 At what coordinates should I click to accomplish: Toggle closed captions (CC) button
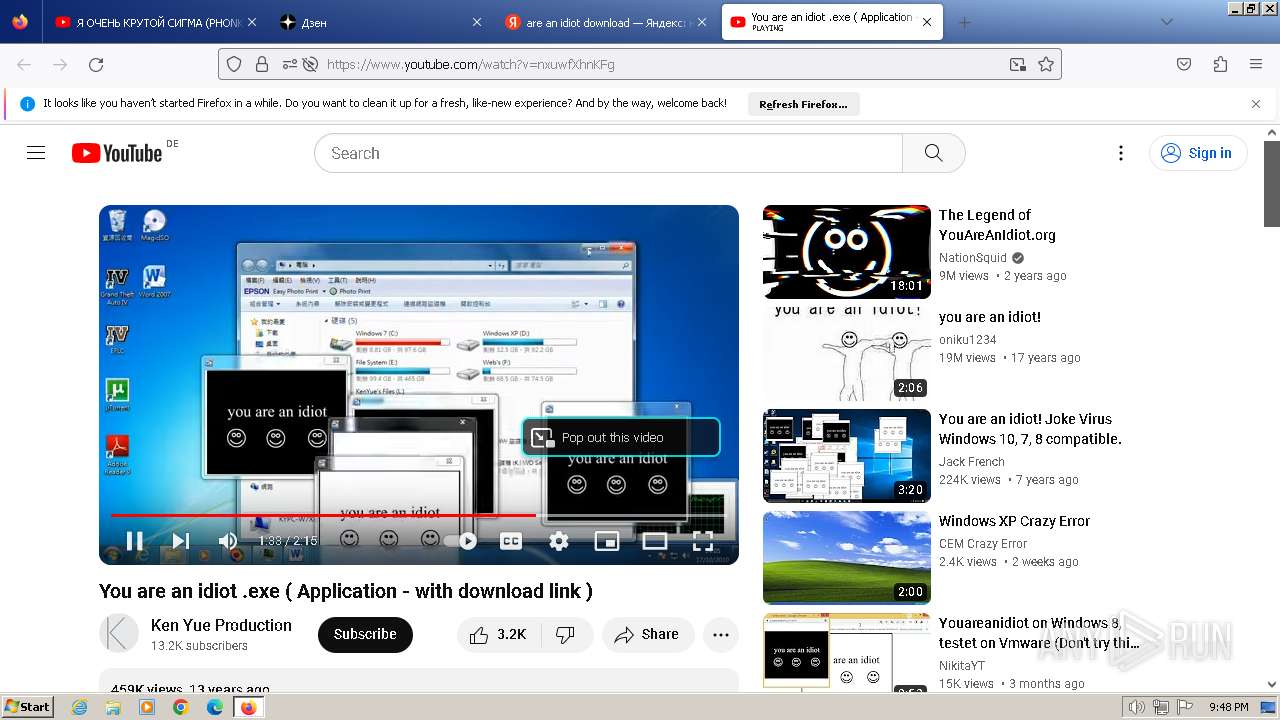(511, 541)
